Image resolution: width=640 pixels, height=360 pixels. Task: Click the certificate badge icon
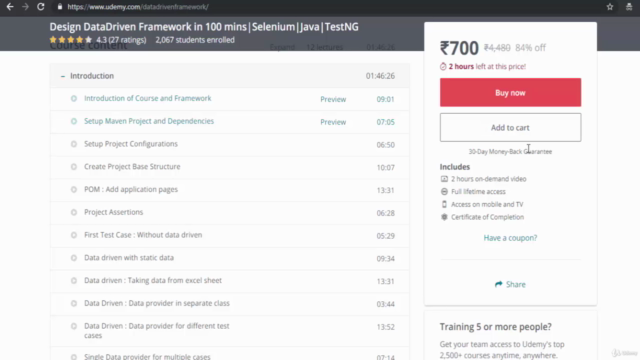tap(444, 217)
